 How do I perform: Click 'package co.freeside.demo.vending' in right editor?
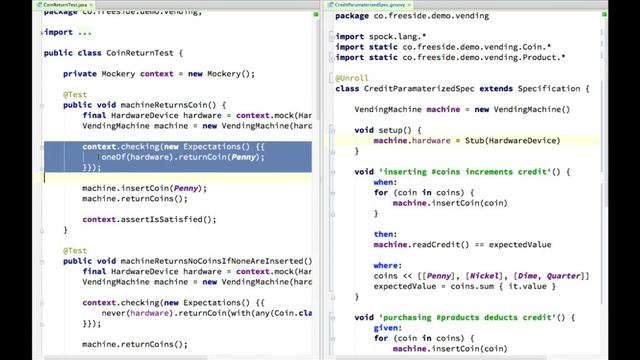[x=412, y=16]
